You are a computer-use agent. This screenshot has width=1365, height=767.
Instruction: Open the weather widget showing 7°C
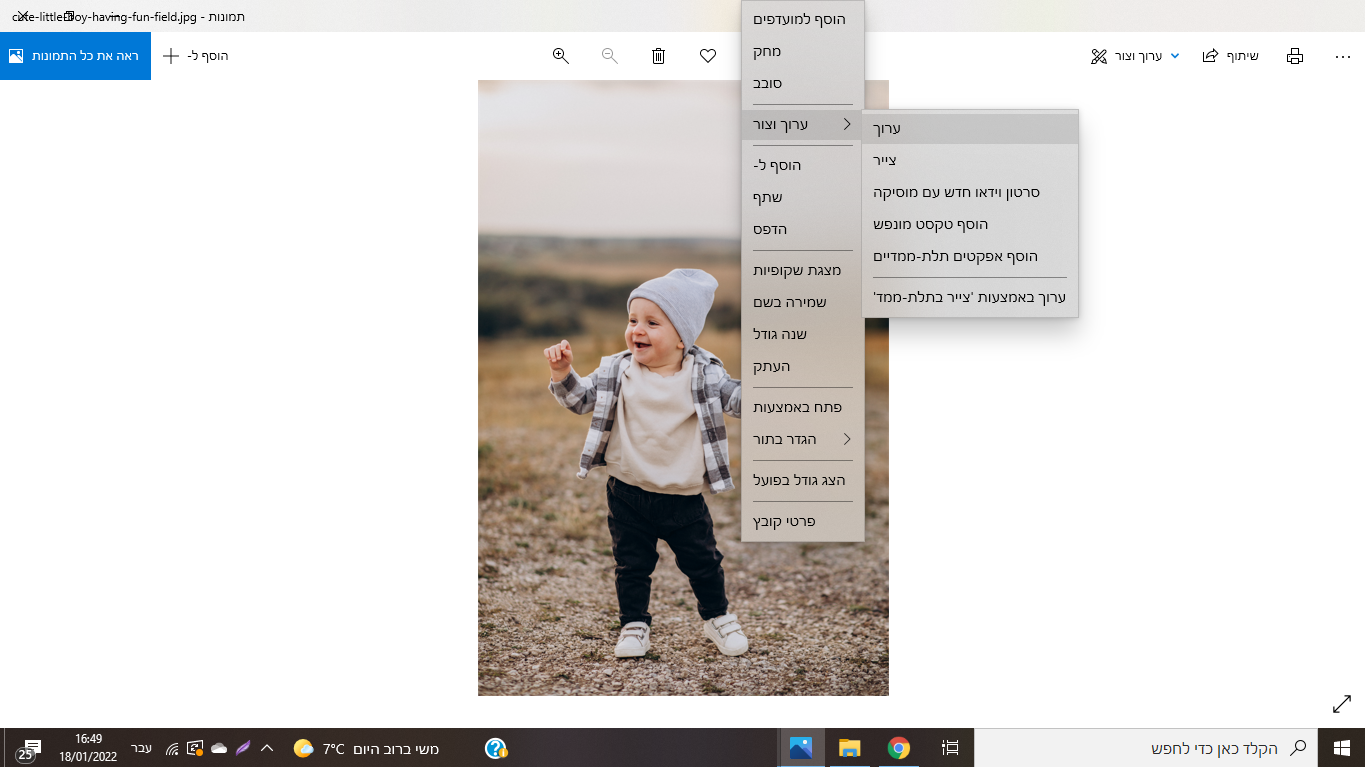pyautogui.click(x=366, y=748)
